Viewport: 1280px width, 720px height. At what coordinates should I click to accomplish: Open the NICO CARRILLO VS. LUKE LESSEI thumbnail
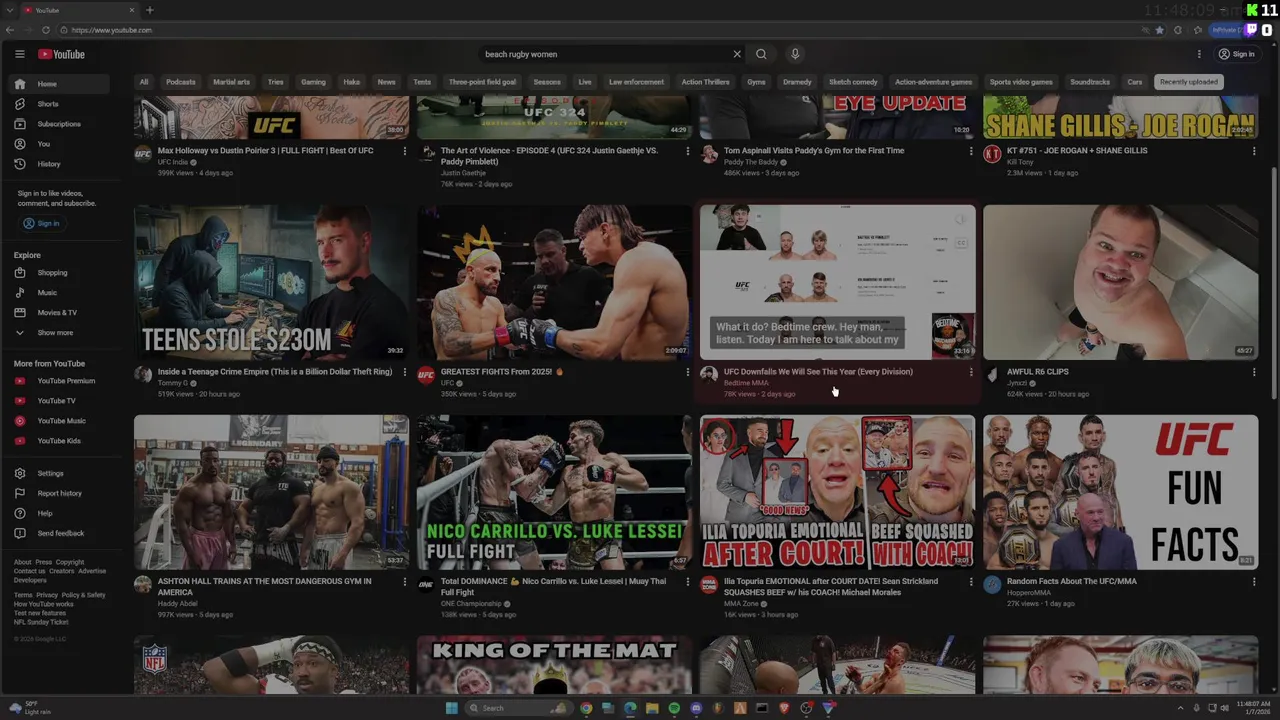554,492
